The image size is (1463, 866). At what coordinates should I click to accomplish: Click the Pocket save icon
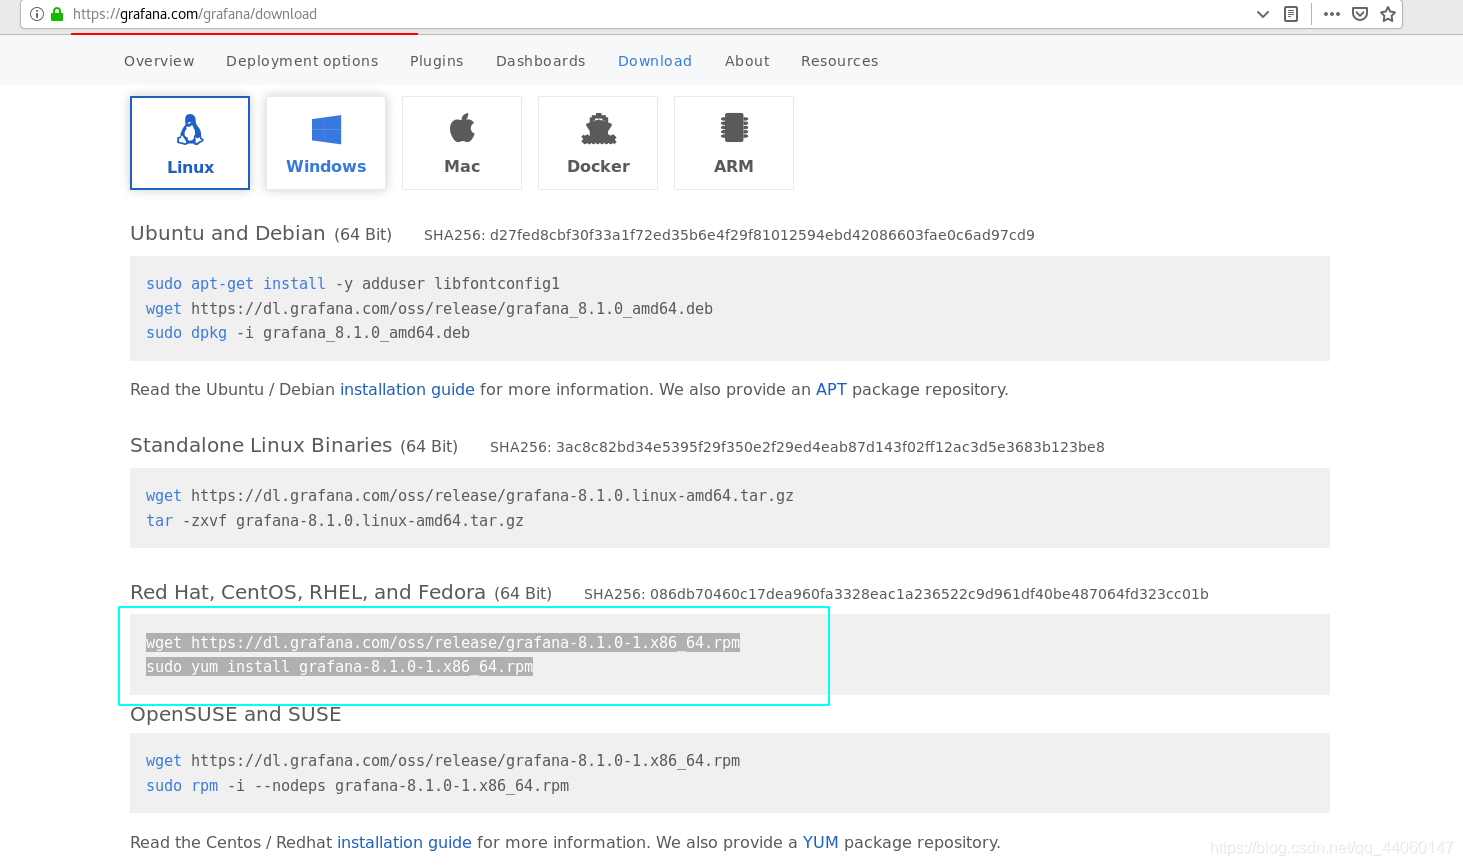click(1360, 14)
